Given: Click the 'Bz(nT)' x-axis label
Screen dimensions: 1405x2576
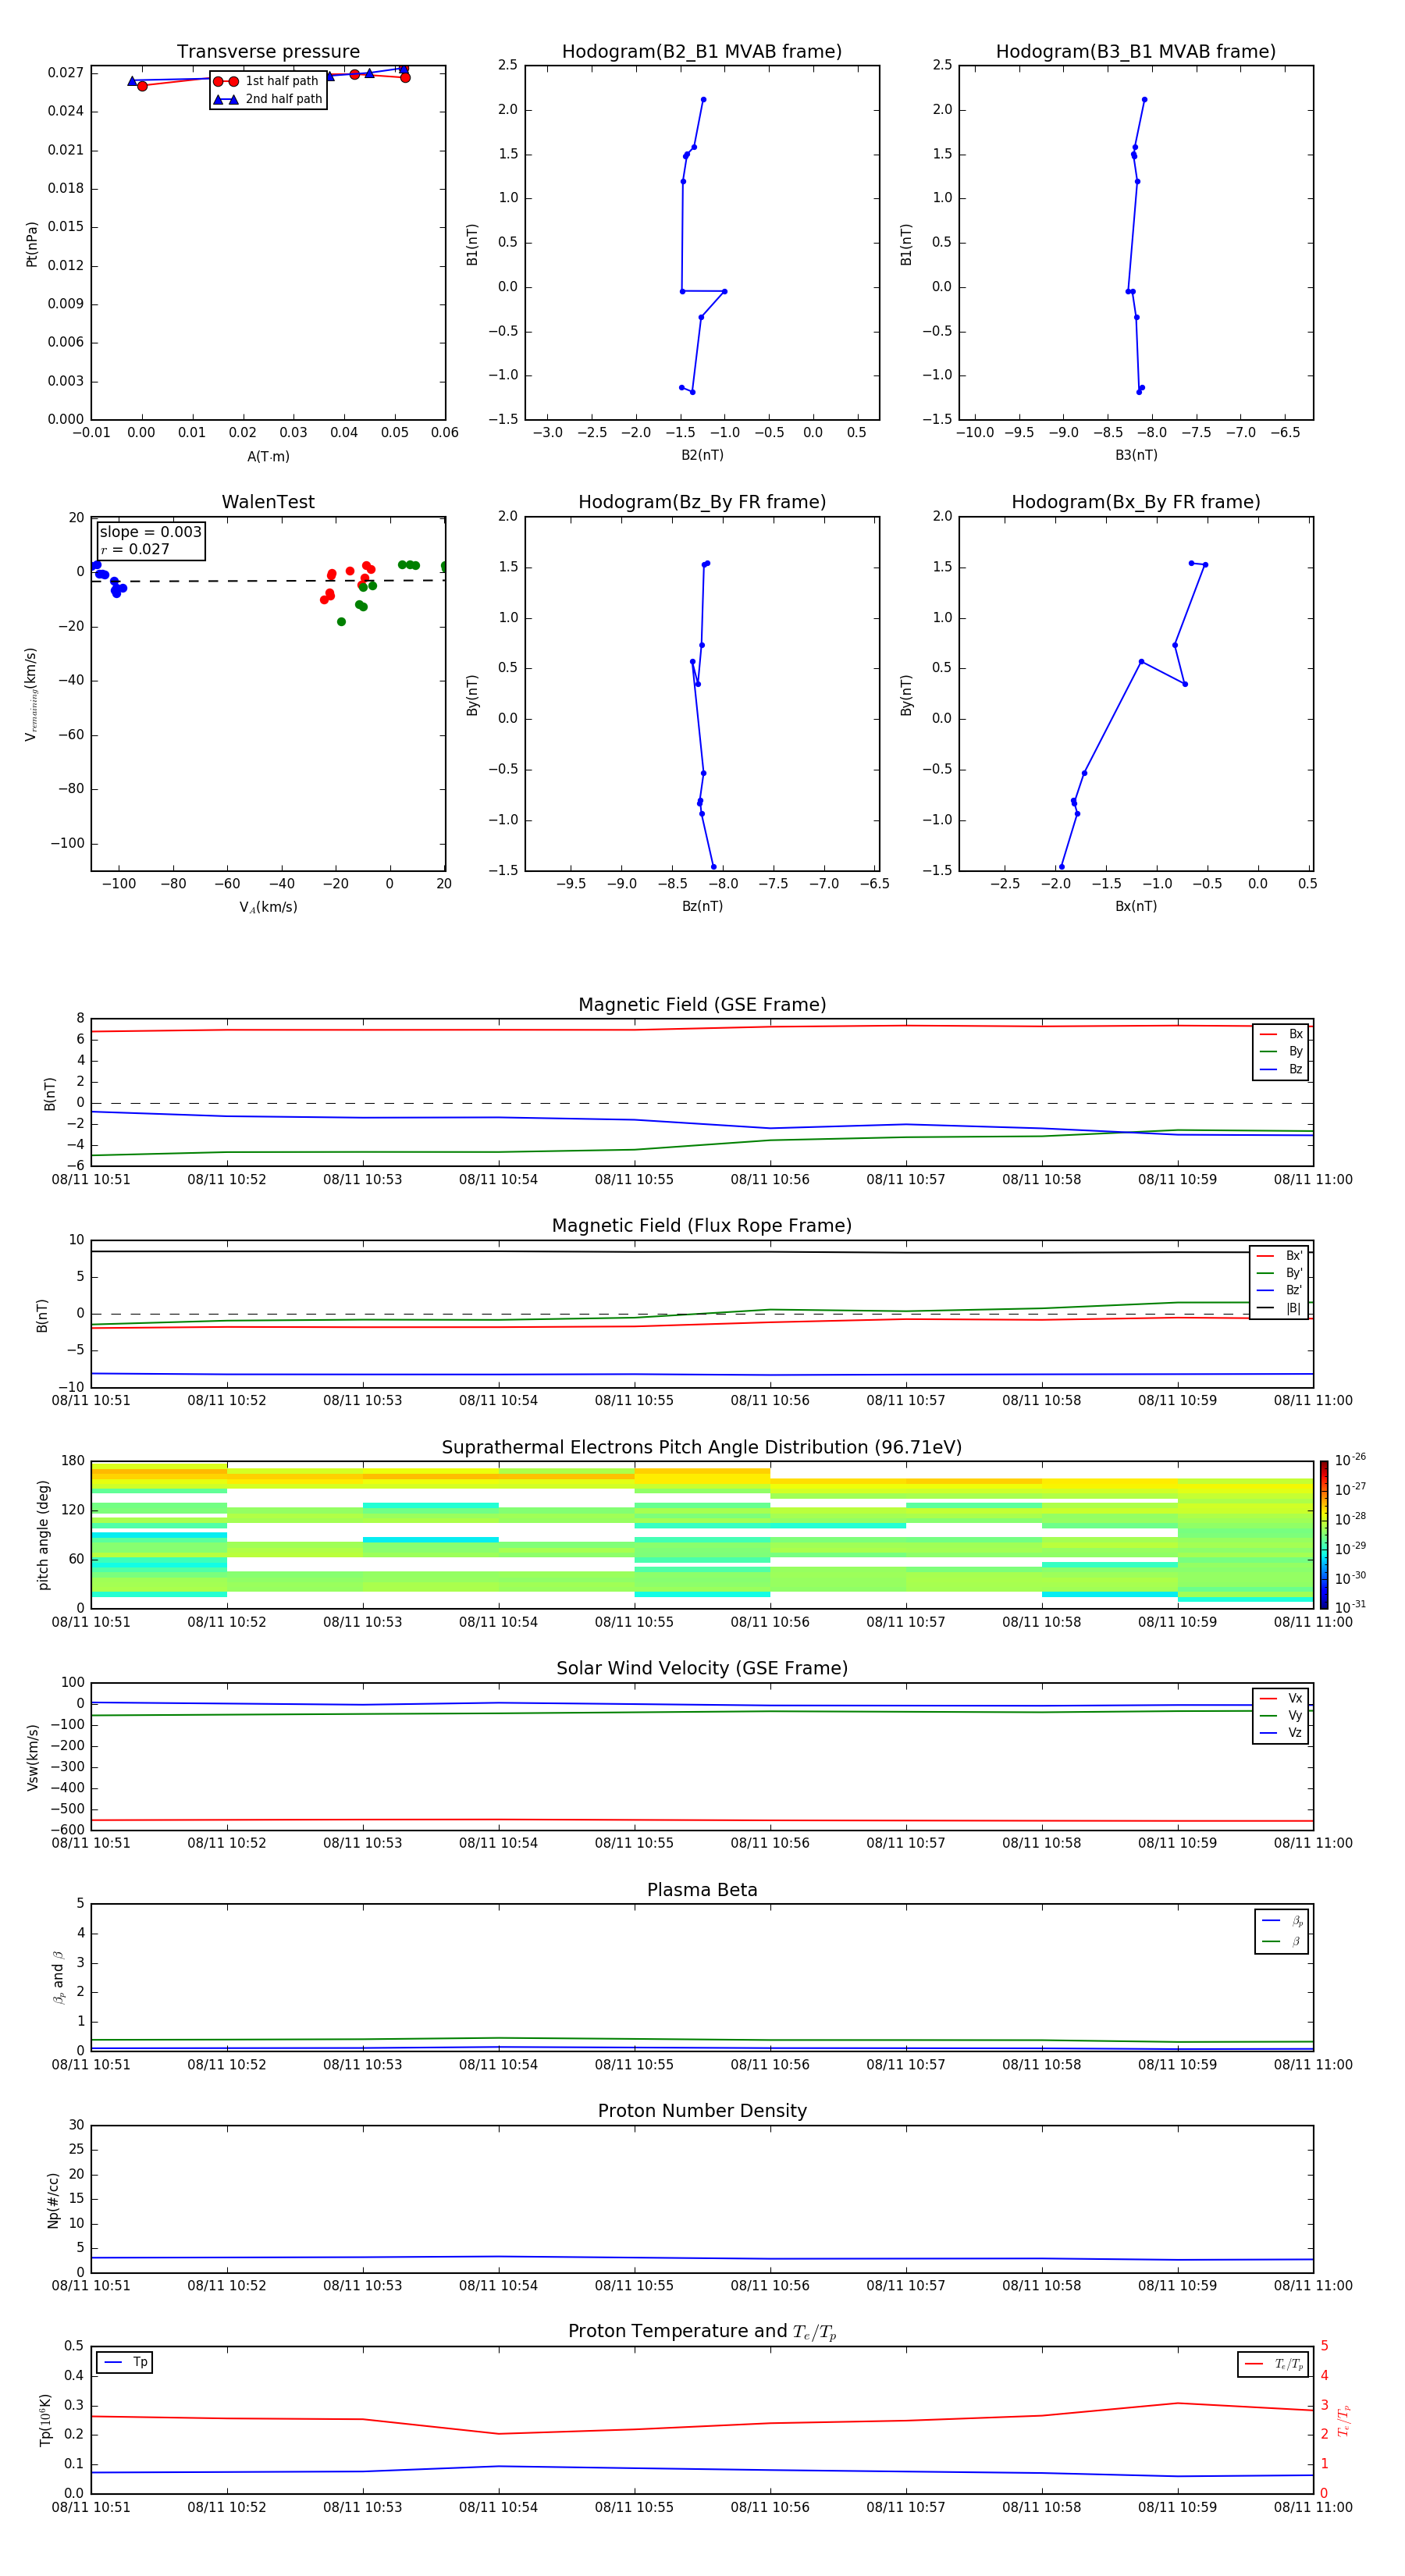Looking at the screenshot, I should point(702,906).
